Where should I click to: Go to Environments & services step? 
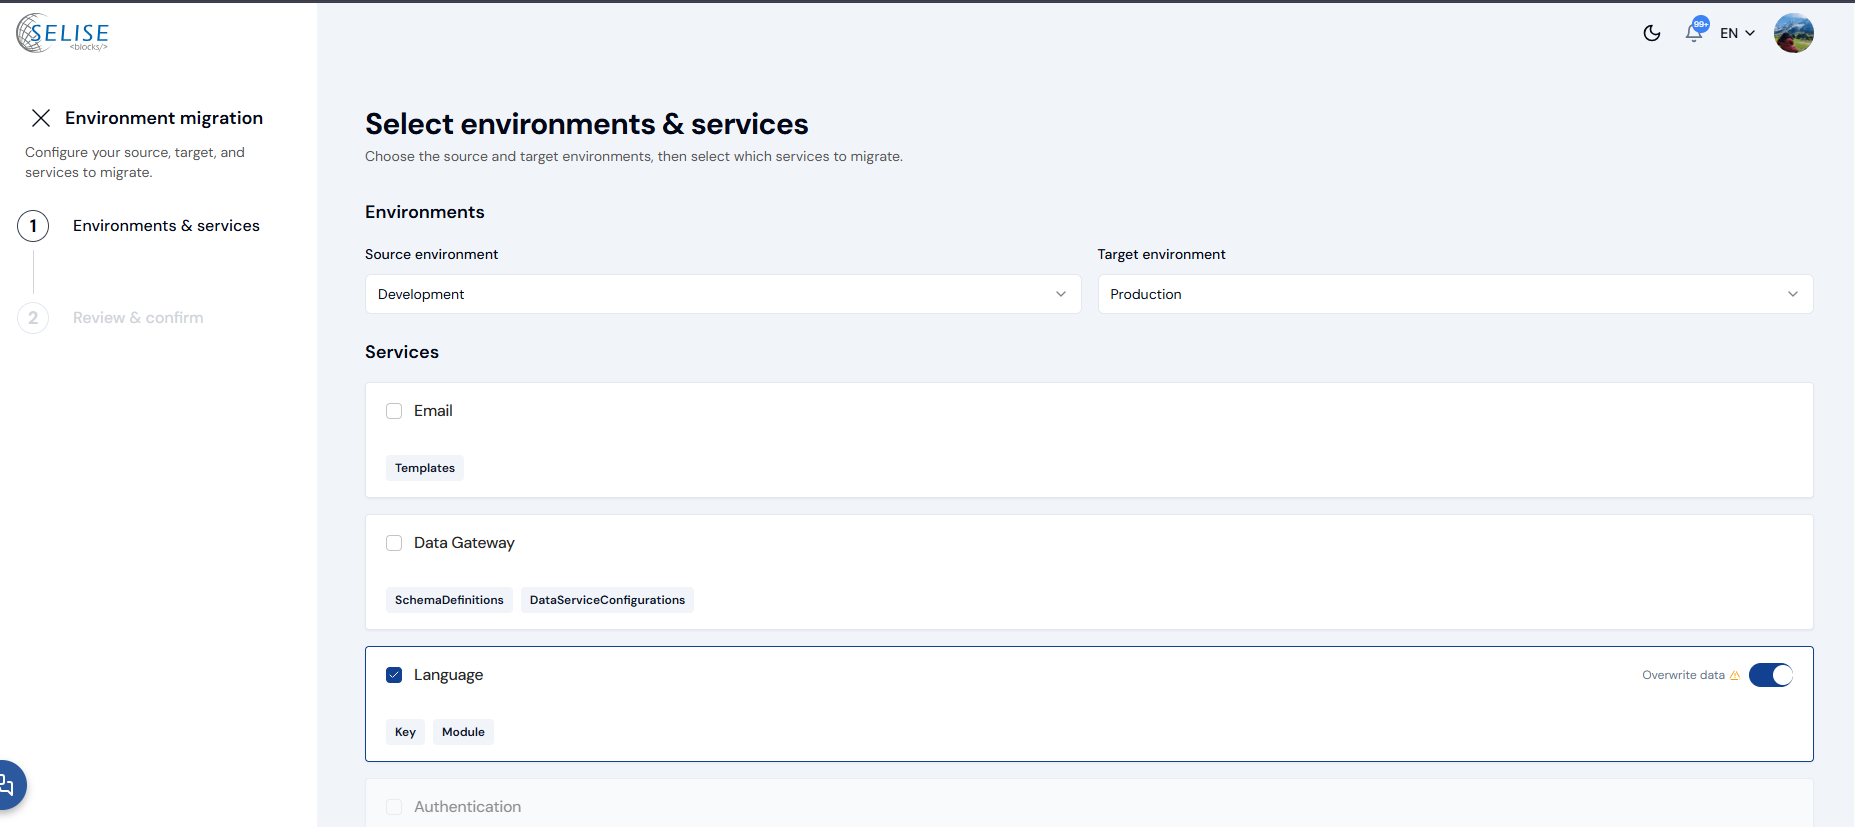[166, 226]
